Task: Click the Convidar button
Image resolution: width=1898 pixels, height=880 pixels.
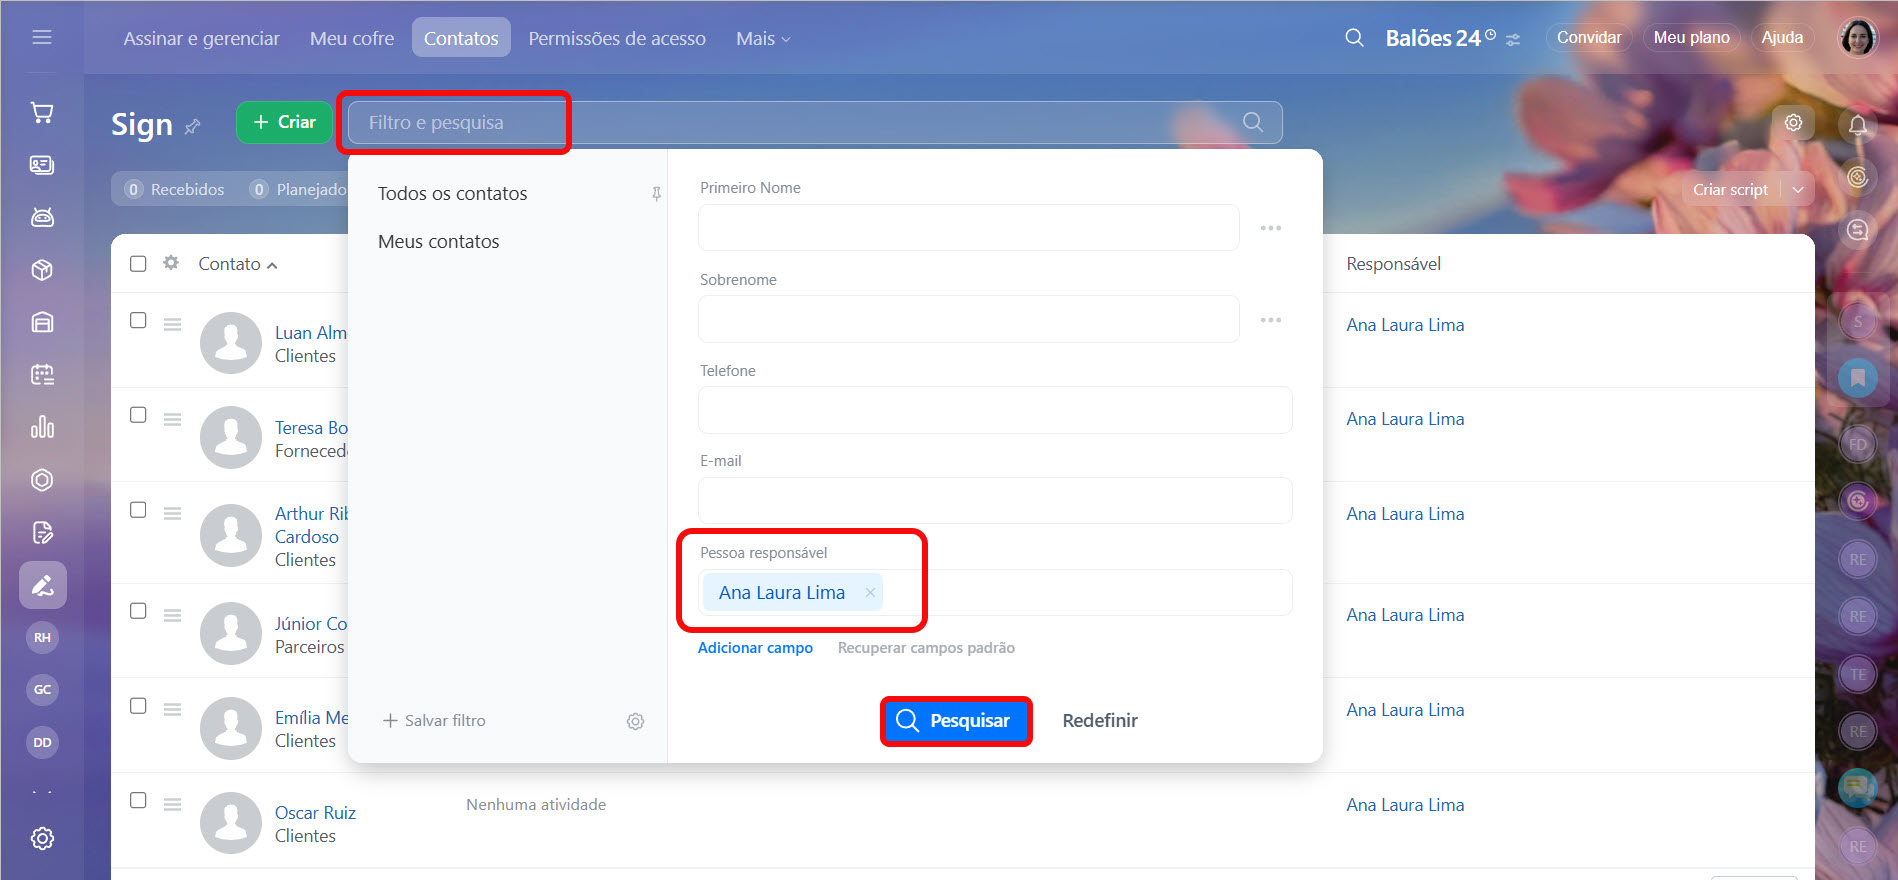Action: pos(1589,38)
